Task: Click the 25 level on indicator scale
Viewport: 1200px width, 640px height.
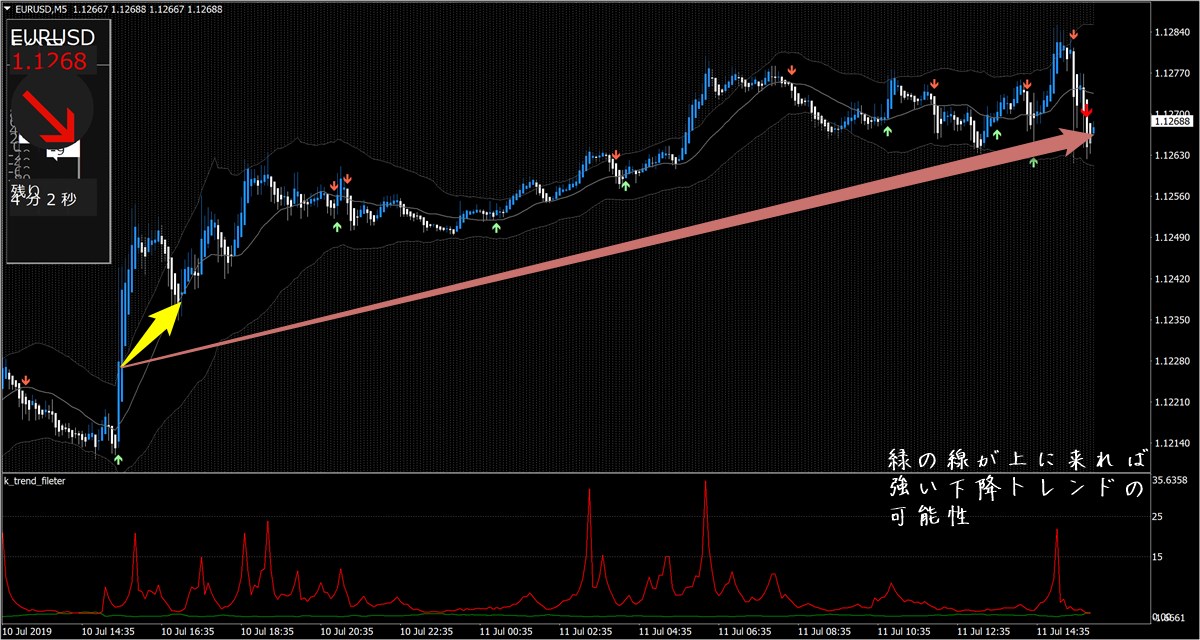Action: [x=1158, y=517]
